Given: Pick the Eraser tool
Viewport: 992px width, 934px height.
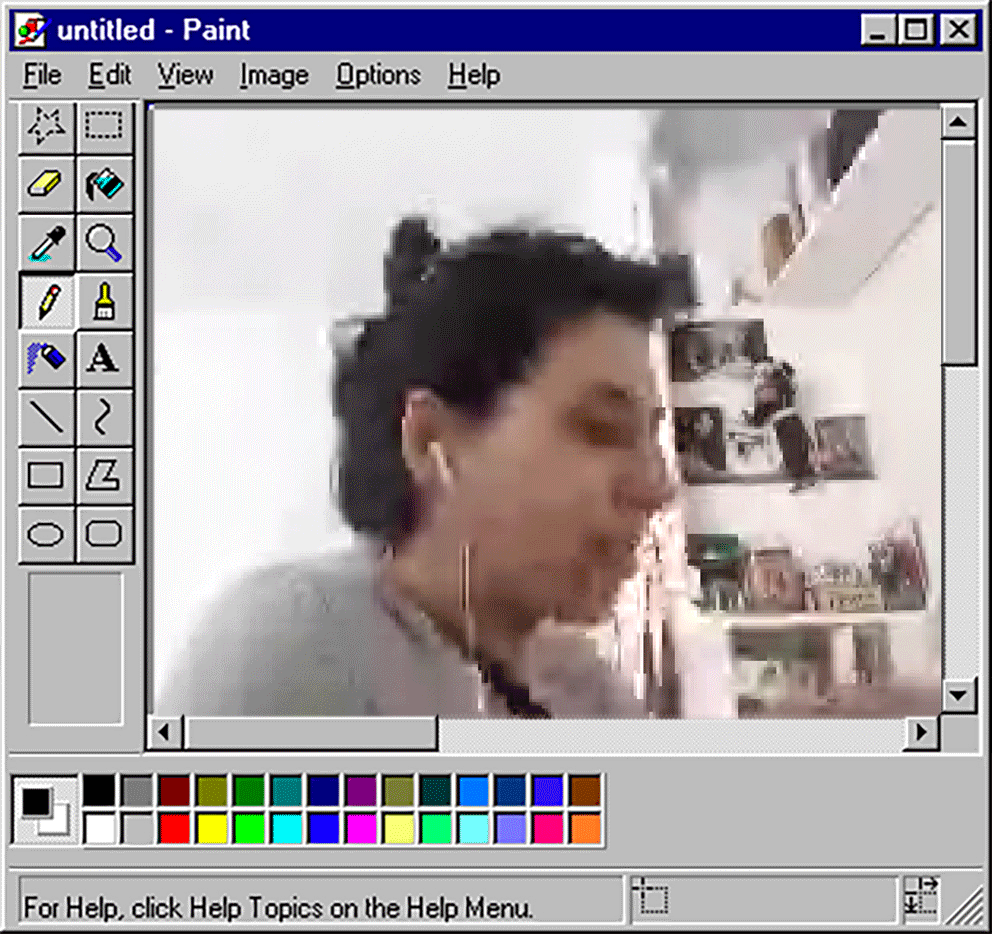Looking at the screenshot, I should pyautogui.click(x=47, y=184).
